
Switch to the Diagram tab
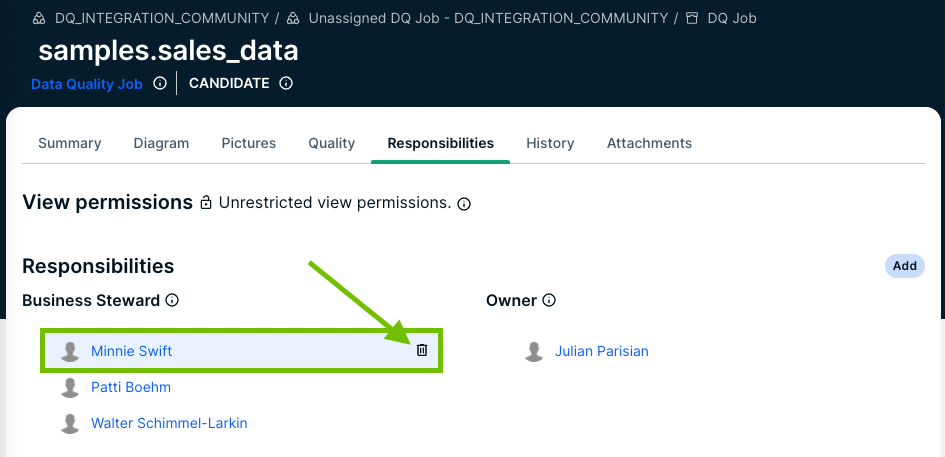click(161, 143)
